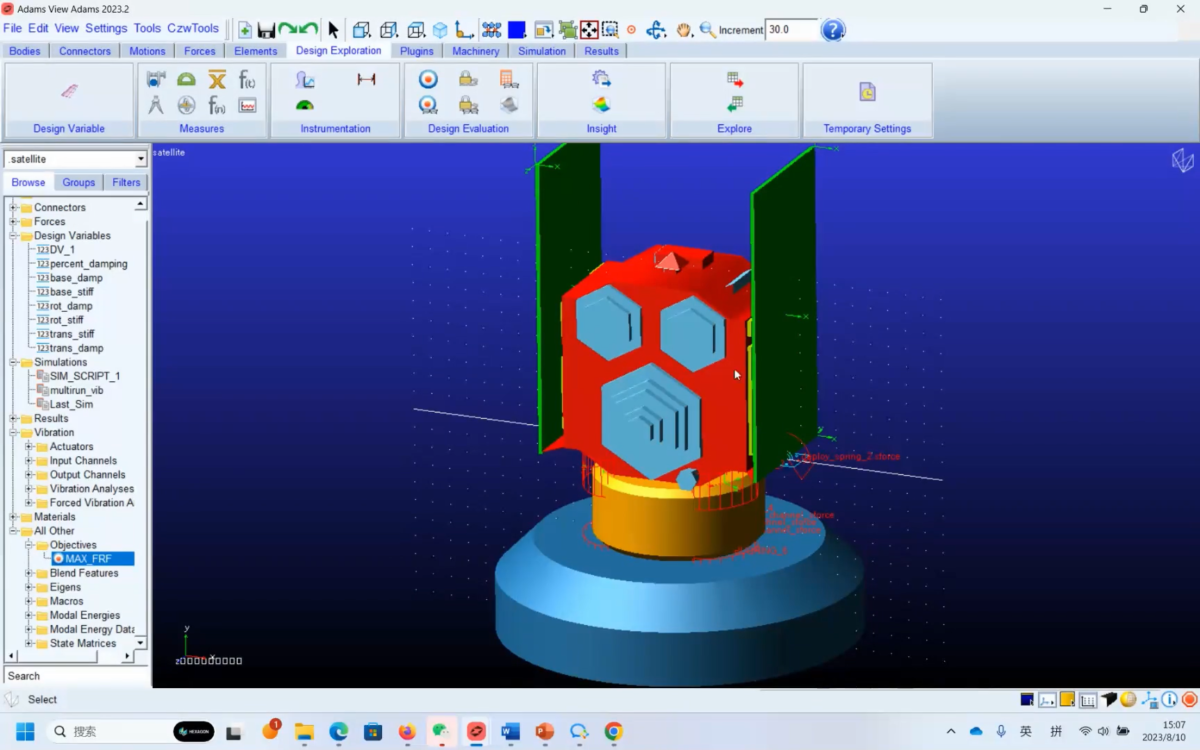Click the green Redo arrow icon
The width and height of the screenshot is (1200, 750).
click(288, 30)
